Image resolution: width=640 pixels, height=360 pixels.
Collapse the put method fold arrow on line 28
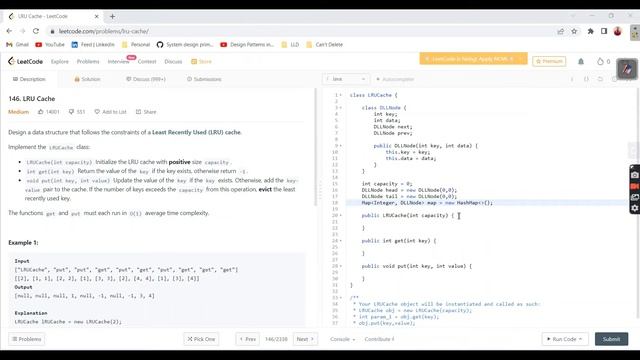click(x=341, y=266)
